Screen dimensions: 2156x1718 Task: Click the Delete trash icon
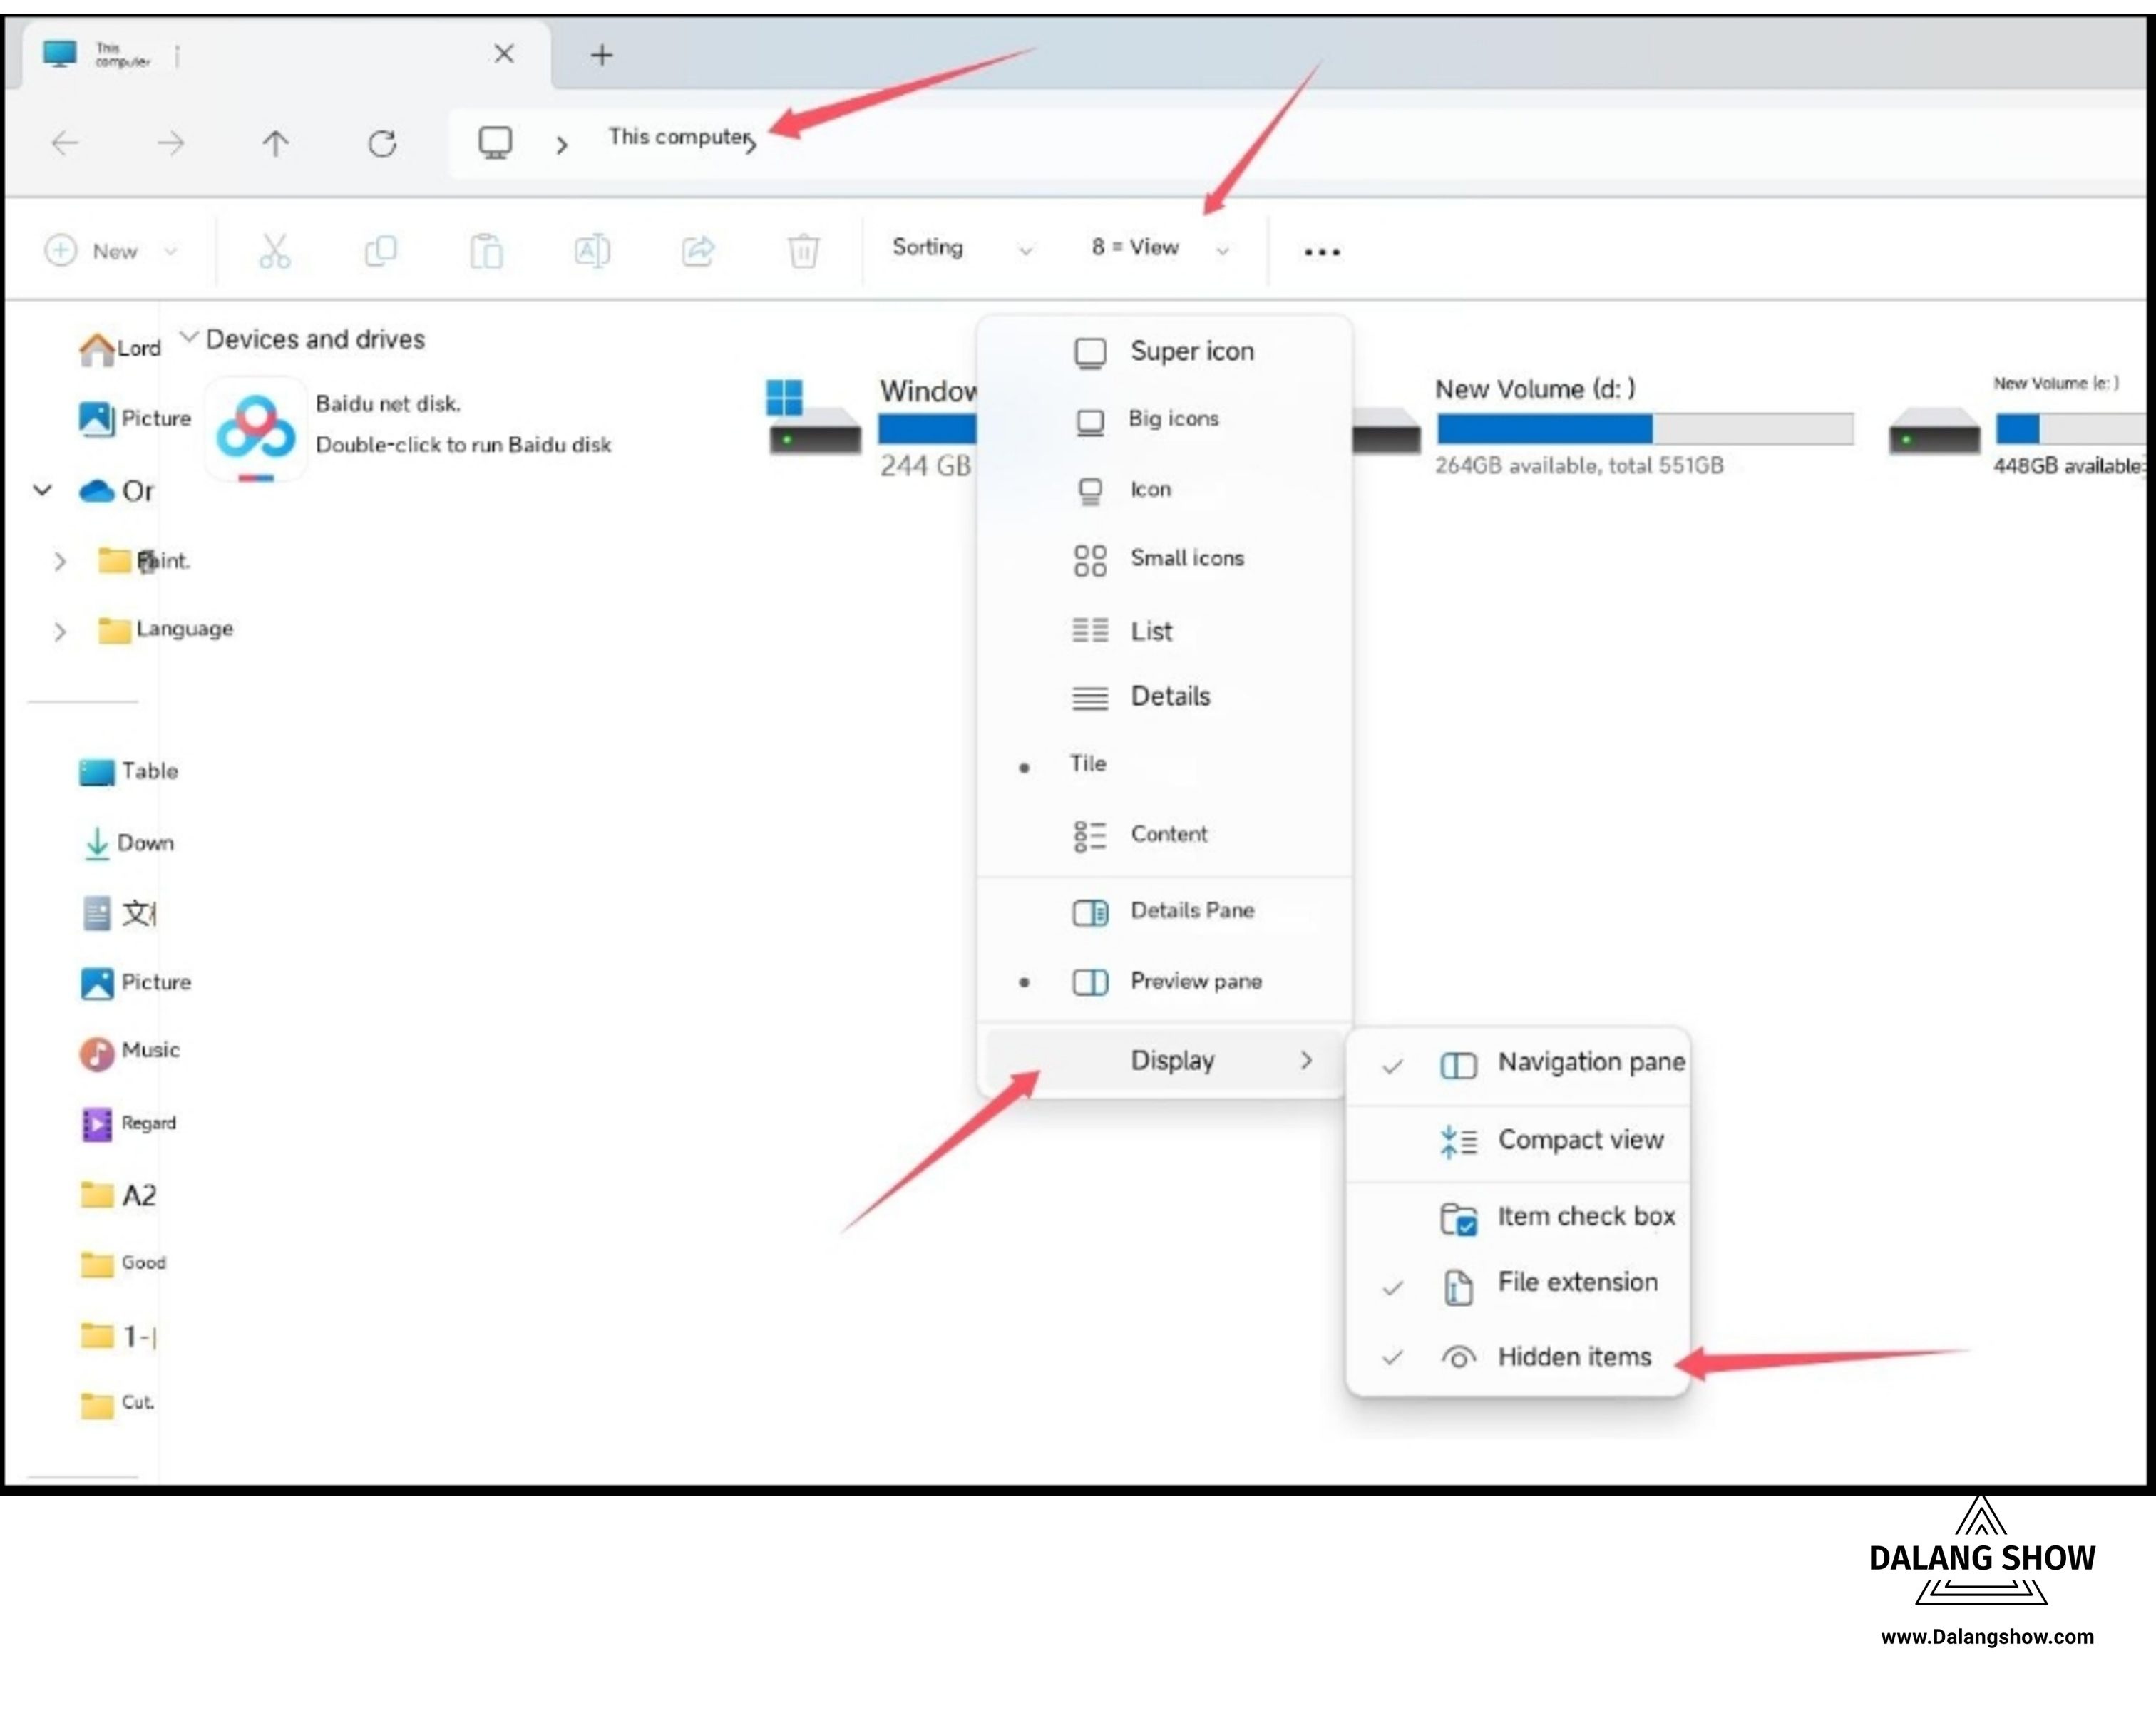pyautogui.click(x=803, y=251)
